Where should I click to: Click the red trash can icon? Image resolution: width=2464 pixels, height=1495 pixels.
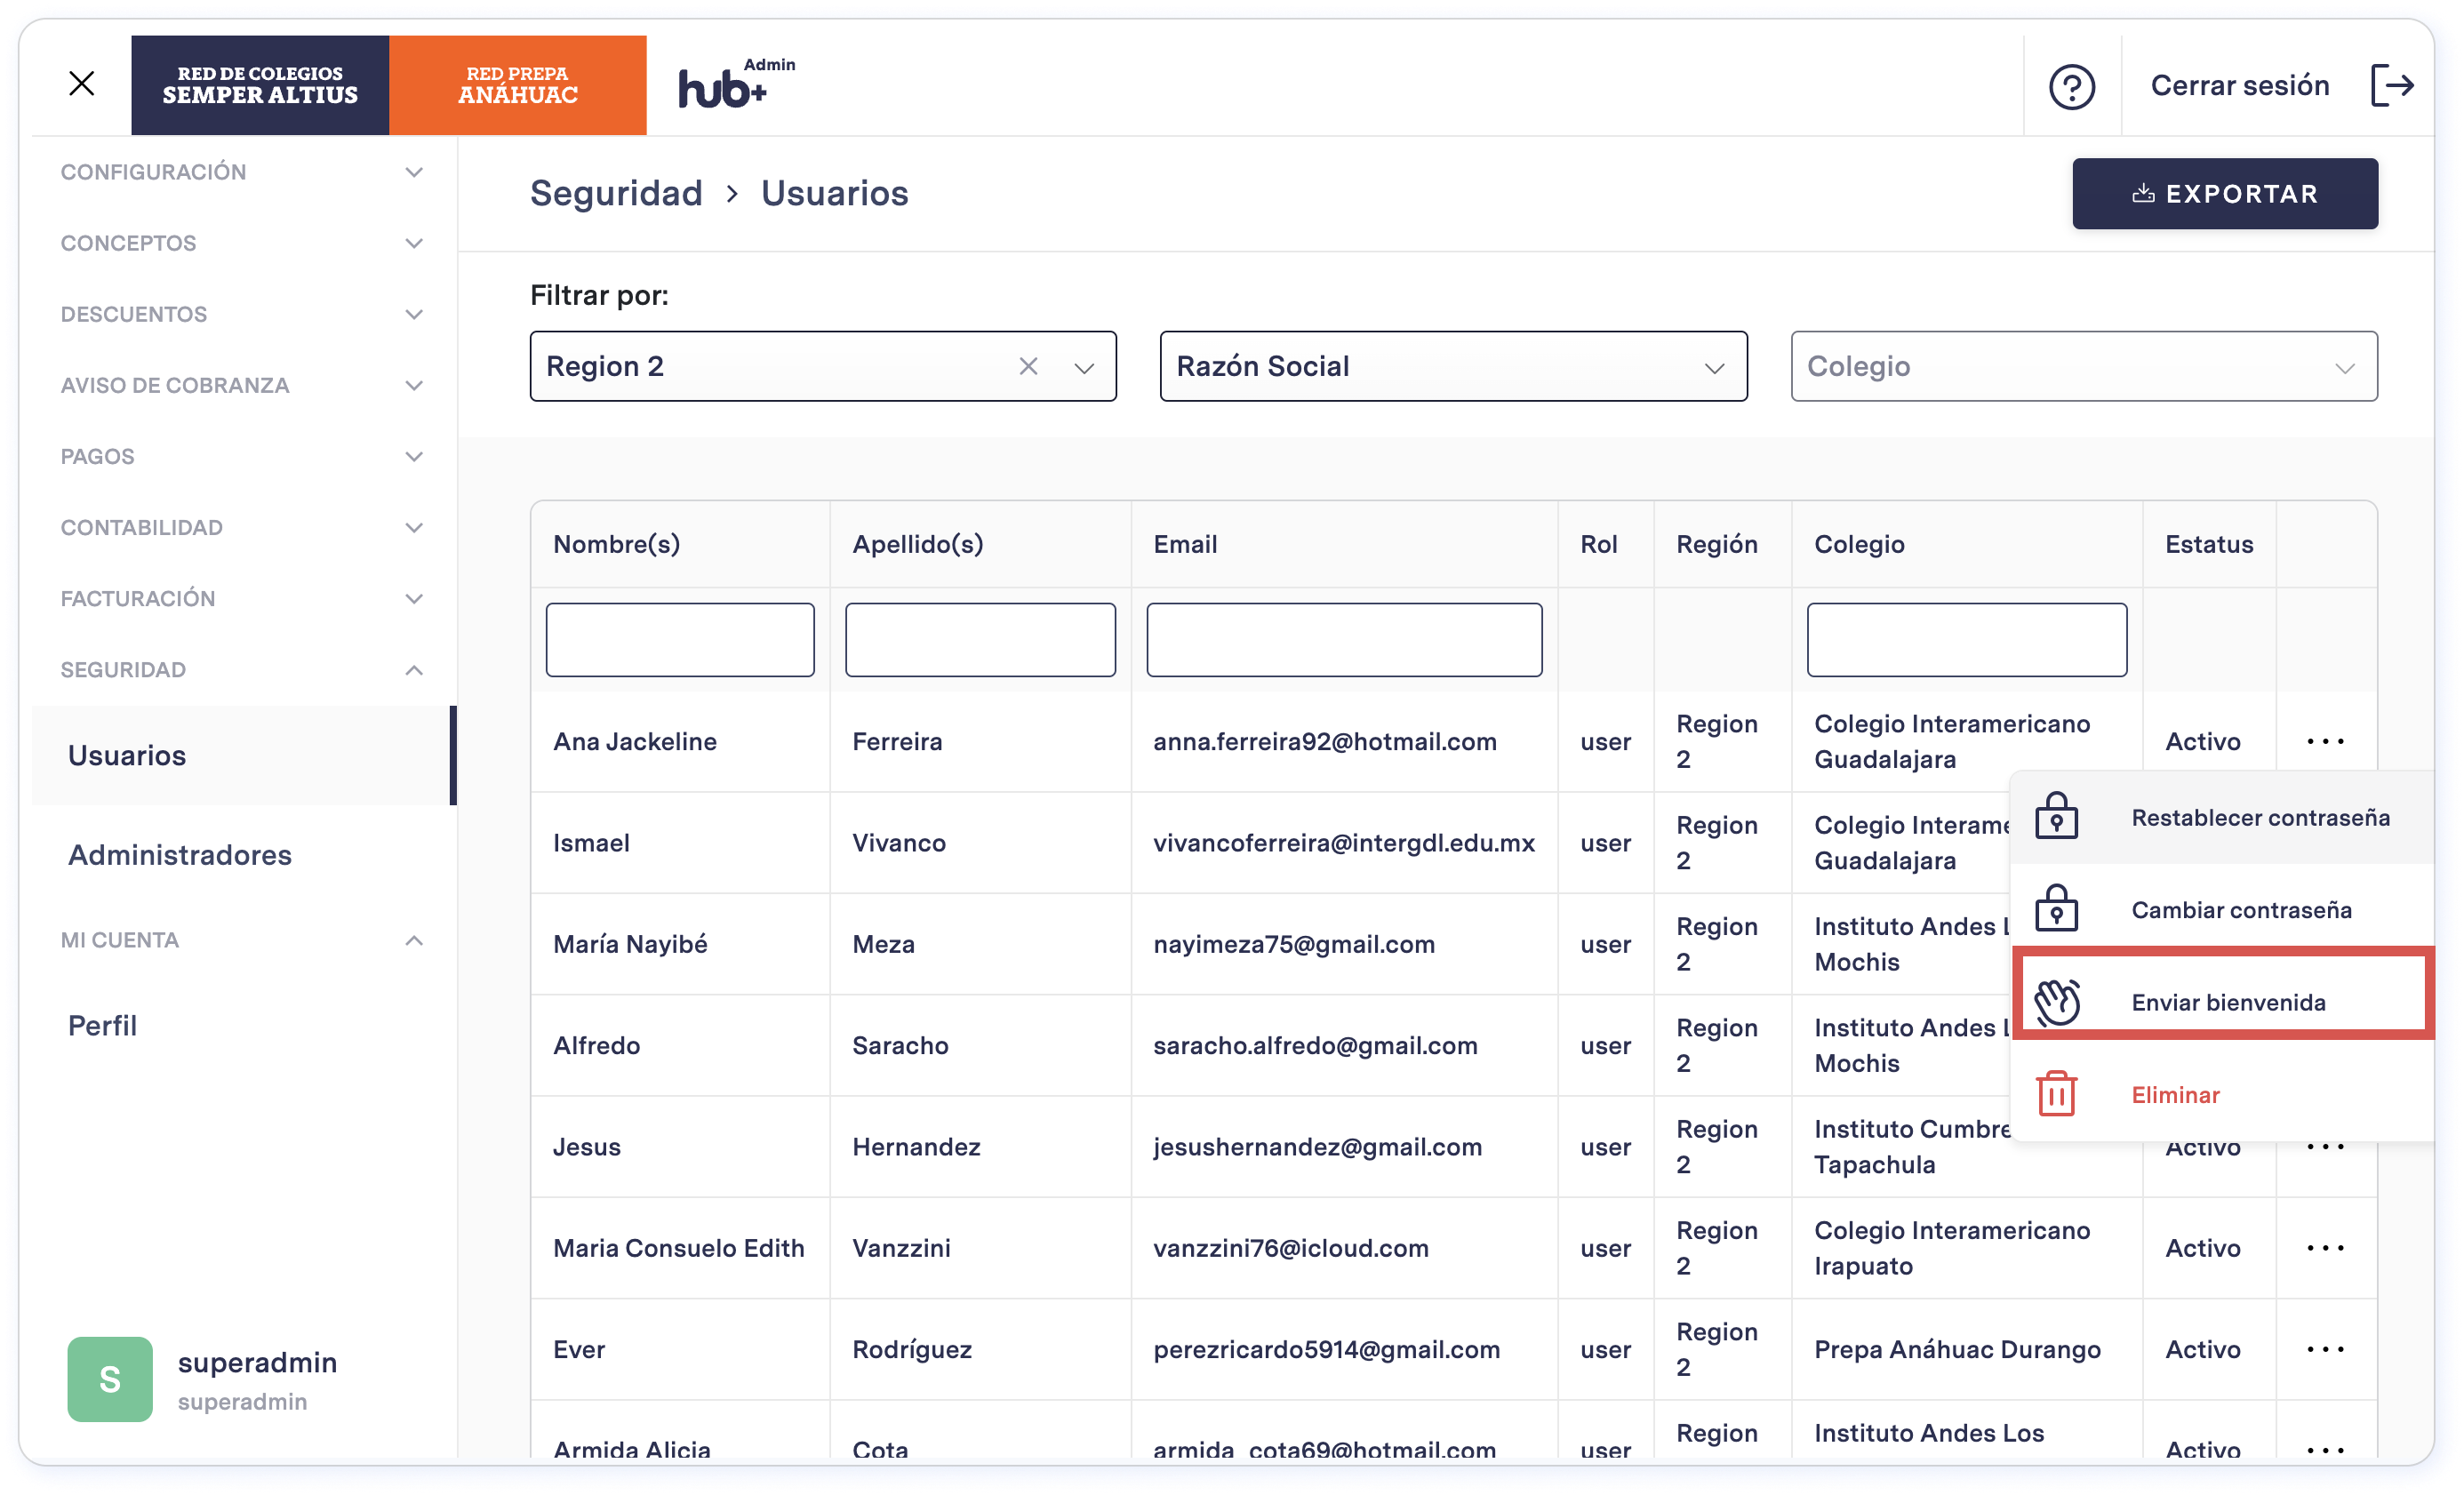click(x=2056, y=1094)
